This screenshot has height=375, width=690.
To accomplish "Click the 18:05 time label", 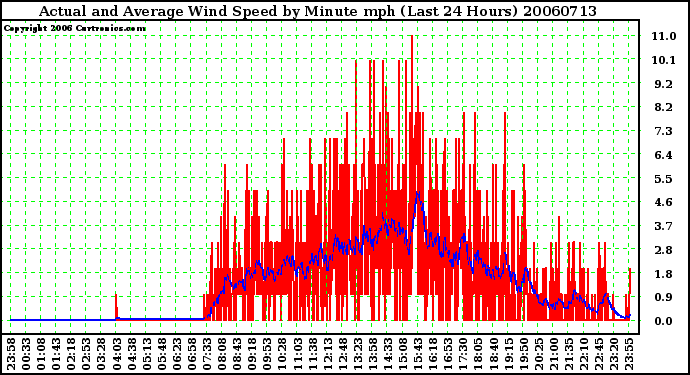I will (x=478, y=354).
